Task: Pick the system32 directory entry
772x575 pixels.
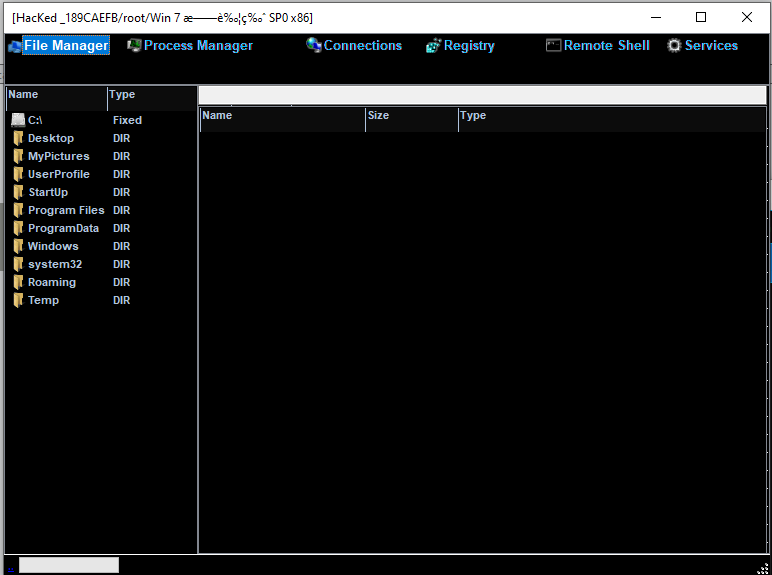Action: pyautogui.click(x=55, y=264)
